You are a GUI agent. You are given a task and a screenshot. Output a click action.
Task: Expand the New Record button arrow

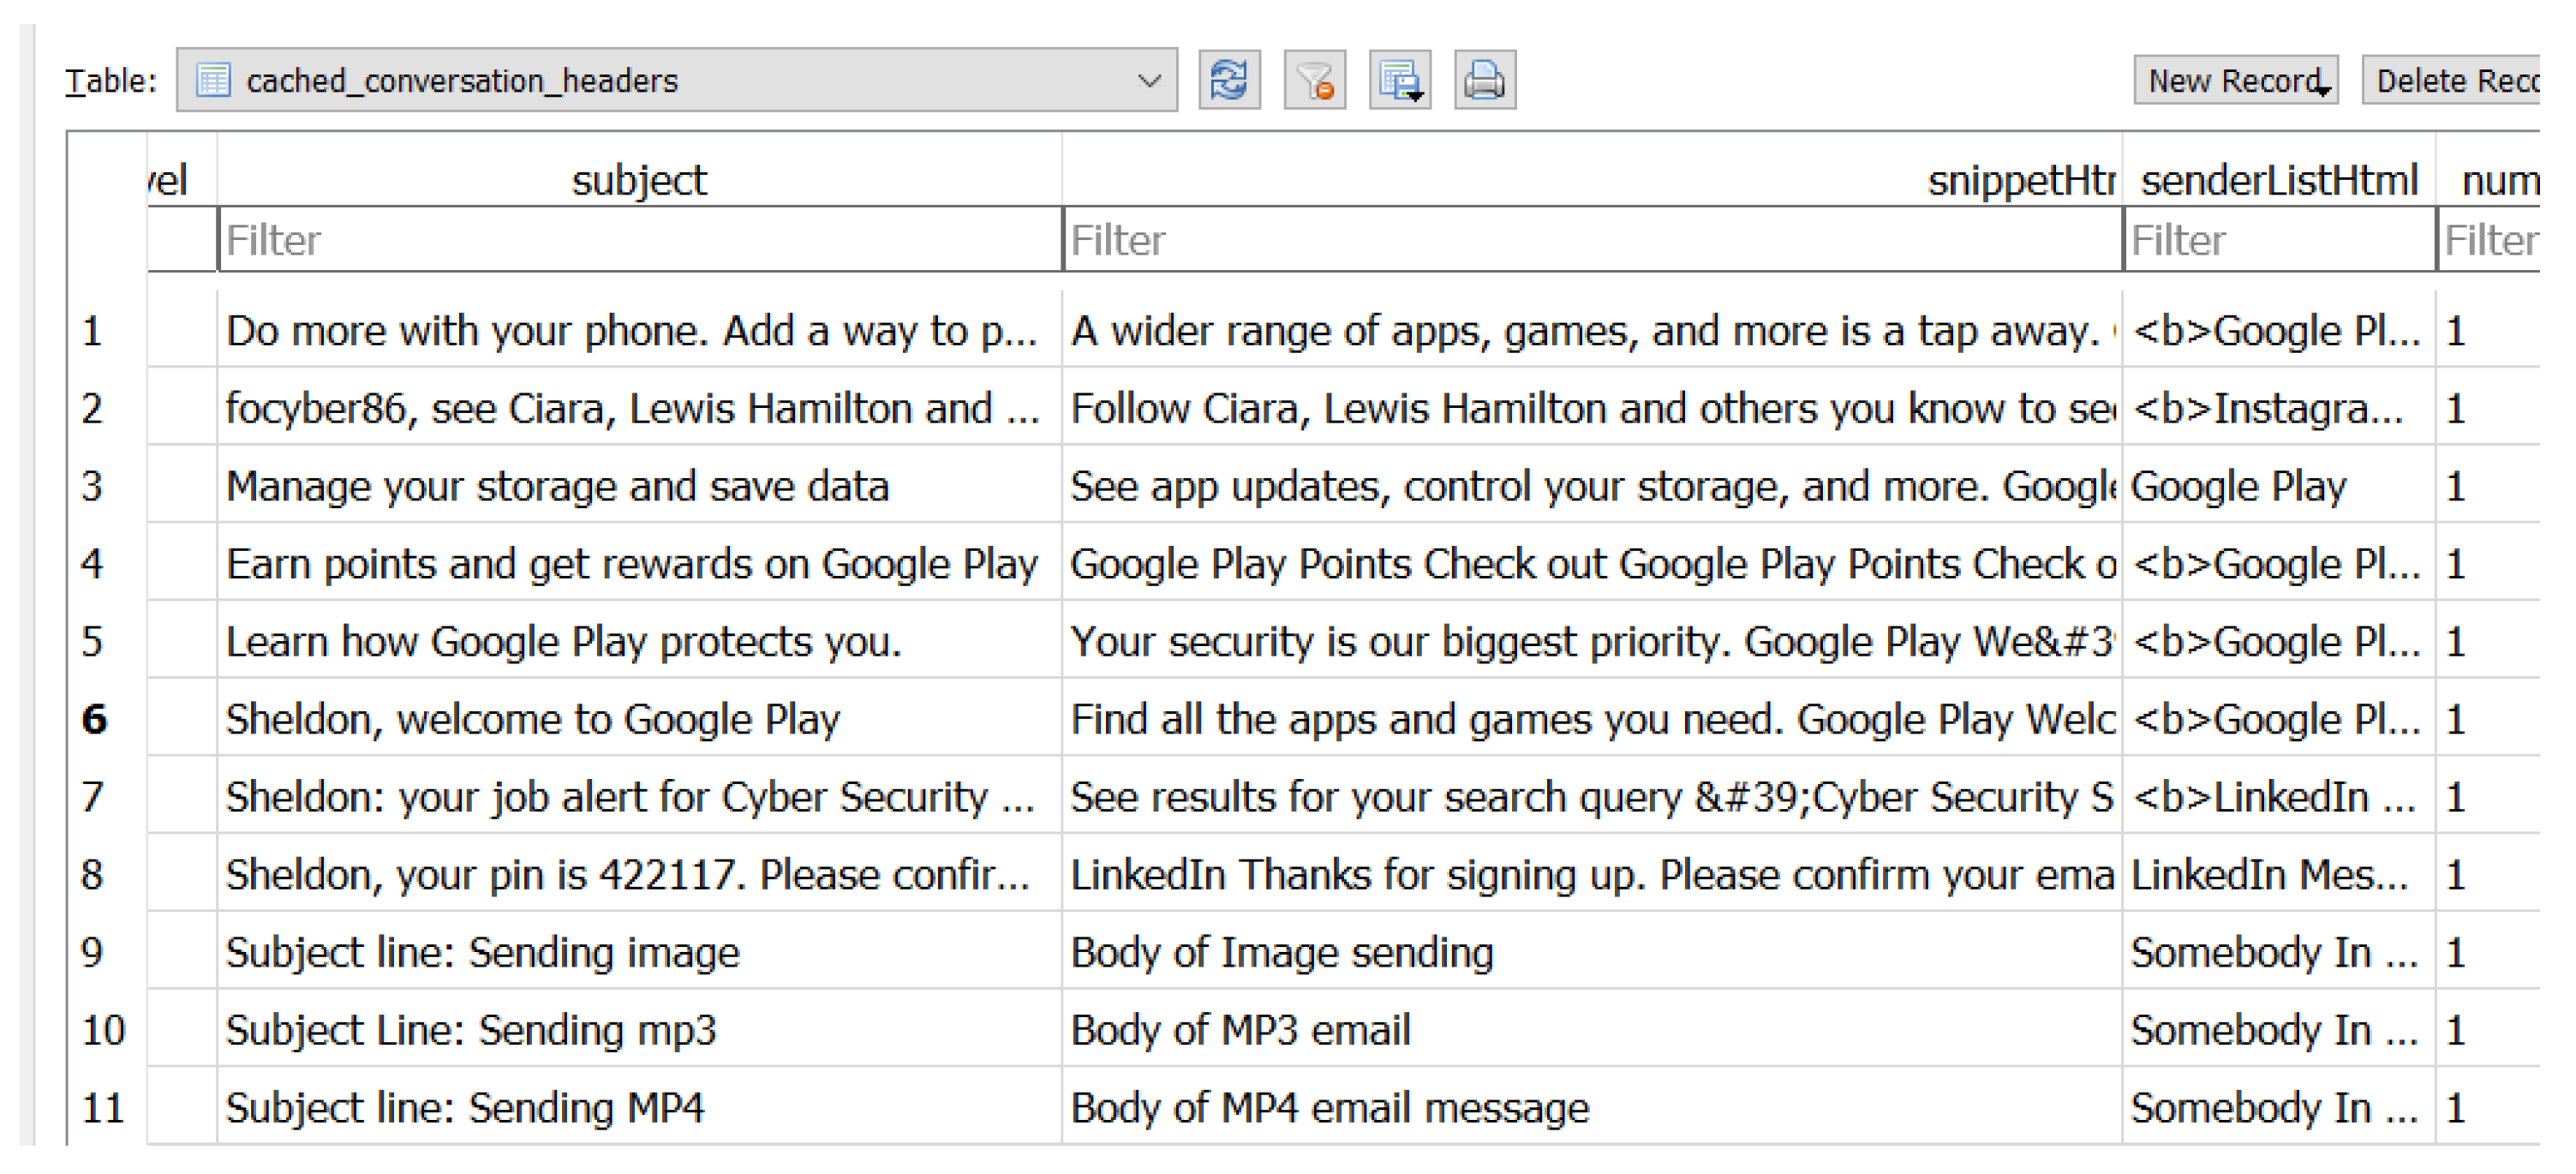(x=2323, y=90)
